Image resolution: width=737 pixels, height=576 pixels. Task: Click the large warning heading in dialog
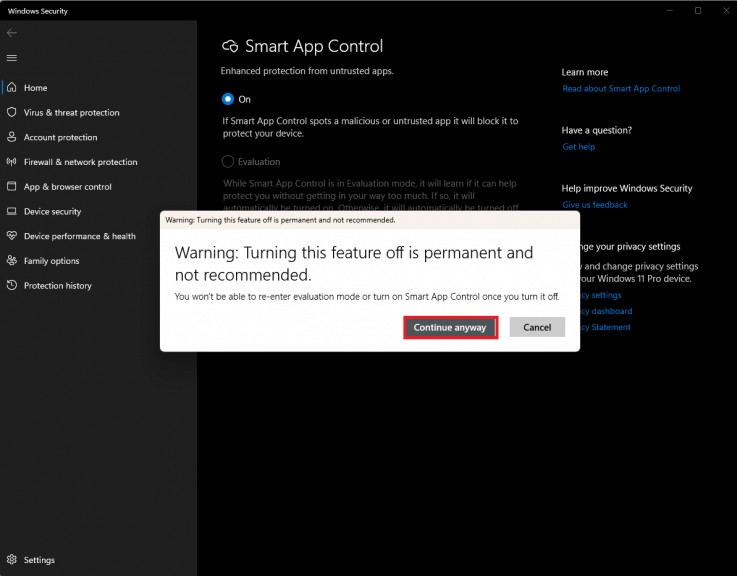pos(354,264)
